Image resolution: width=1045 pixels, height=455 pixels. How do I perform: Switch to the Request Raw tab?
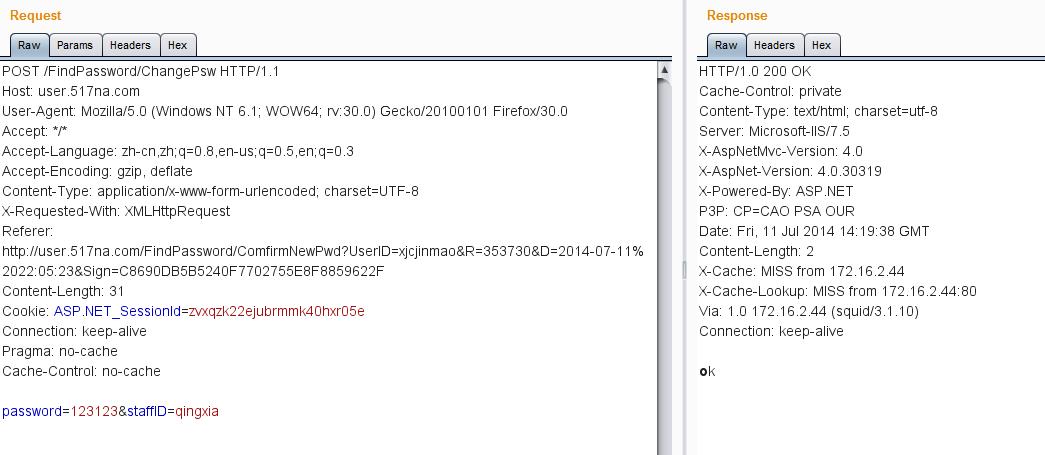[x=29, y=45]
